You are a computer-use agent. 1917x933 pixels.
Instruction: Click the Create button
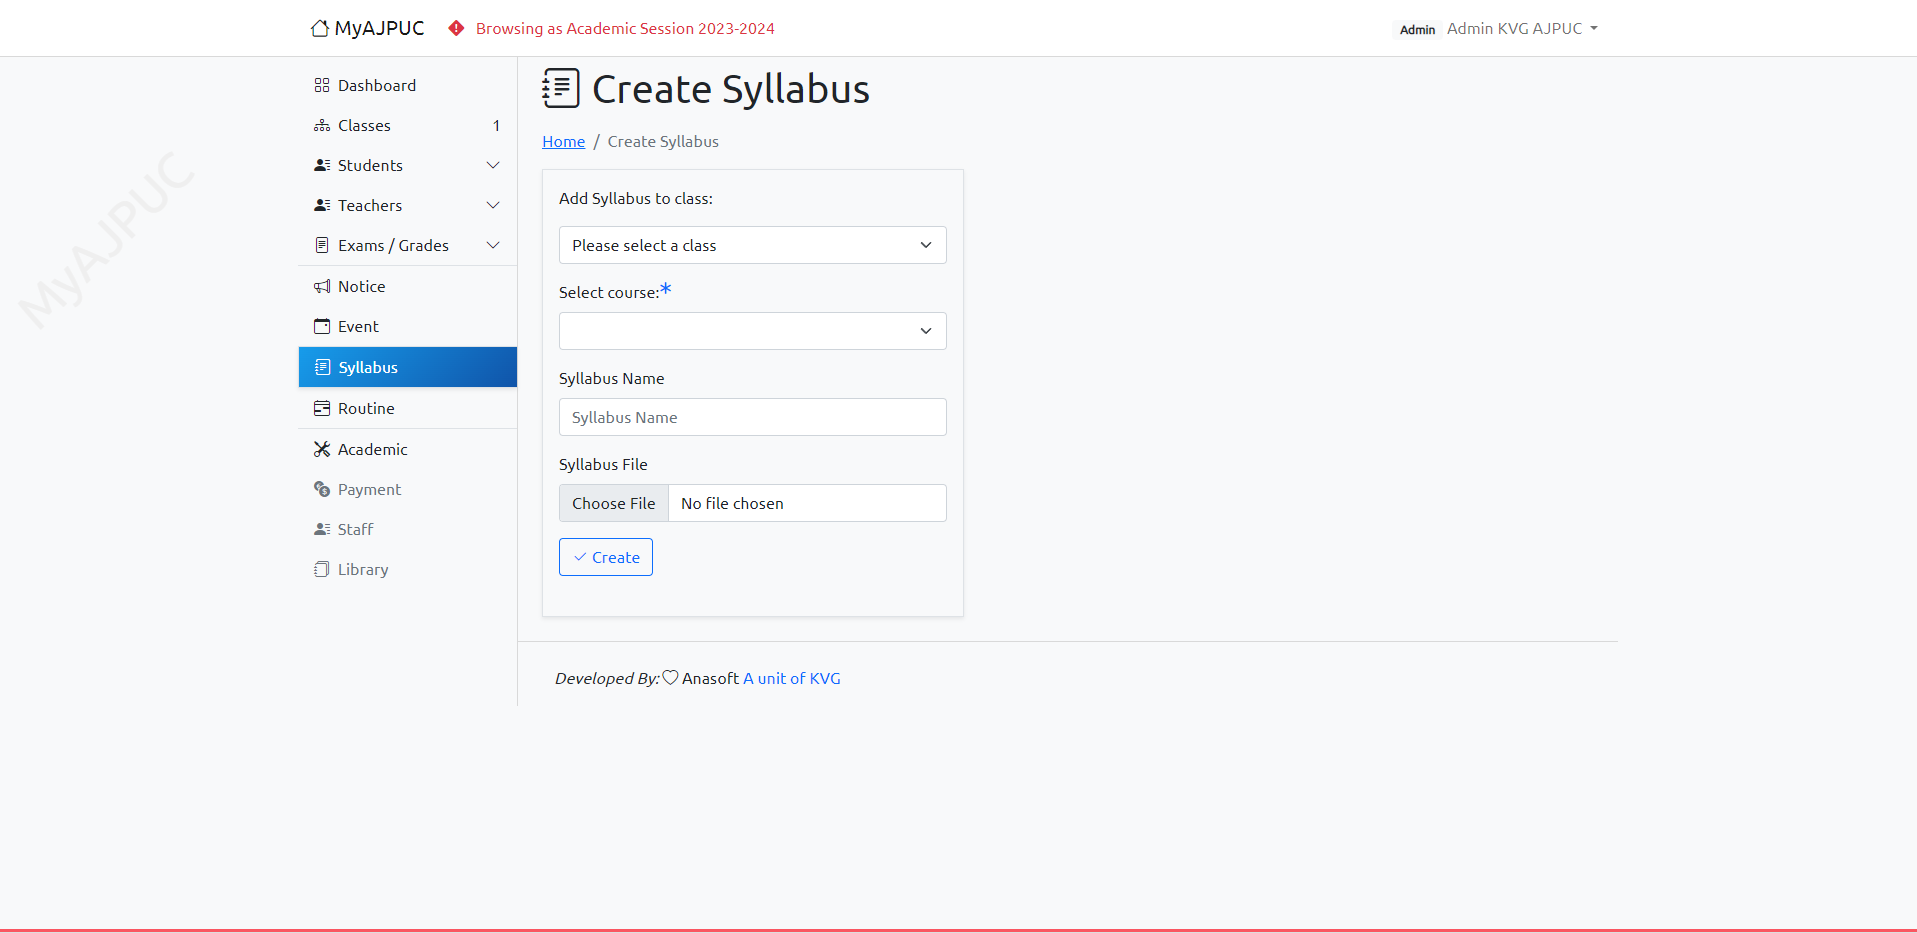(x=606, y=557)
